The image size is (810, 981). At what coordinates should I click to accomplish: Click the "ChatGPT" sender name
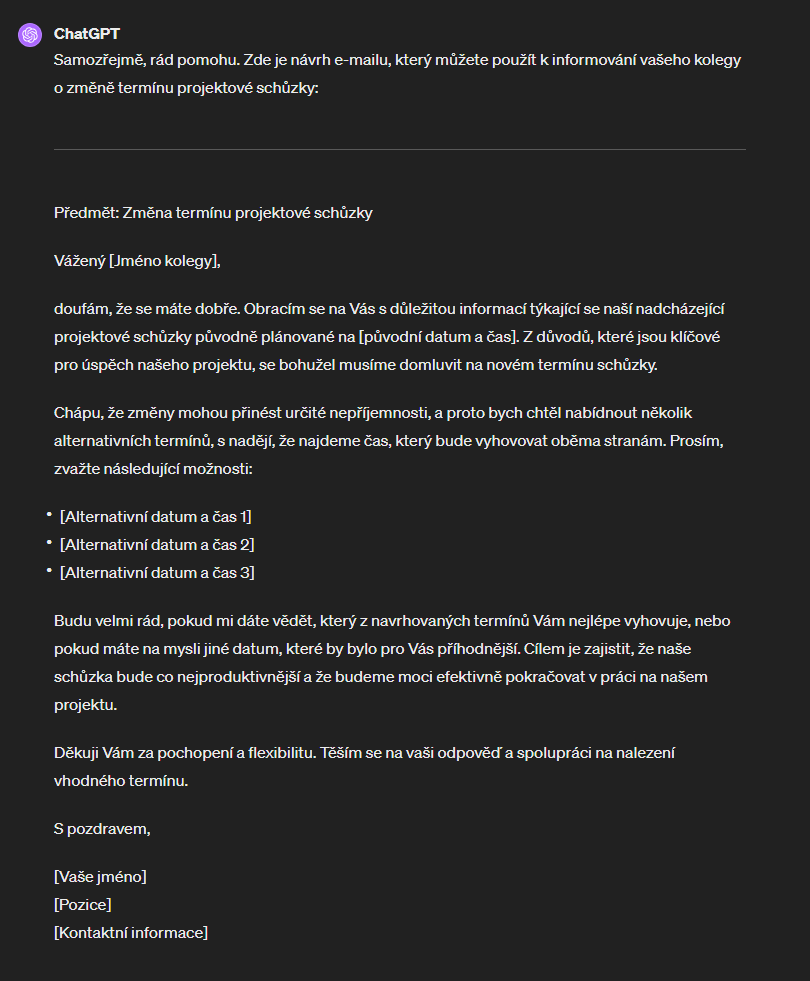[87, 34]
